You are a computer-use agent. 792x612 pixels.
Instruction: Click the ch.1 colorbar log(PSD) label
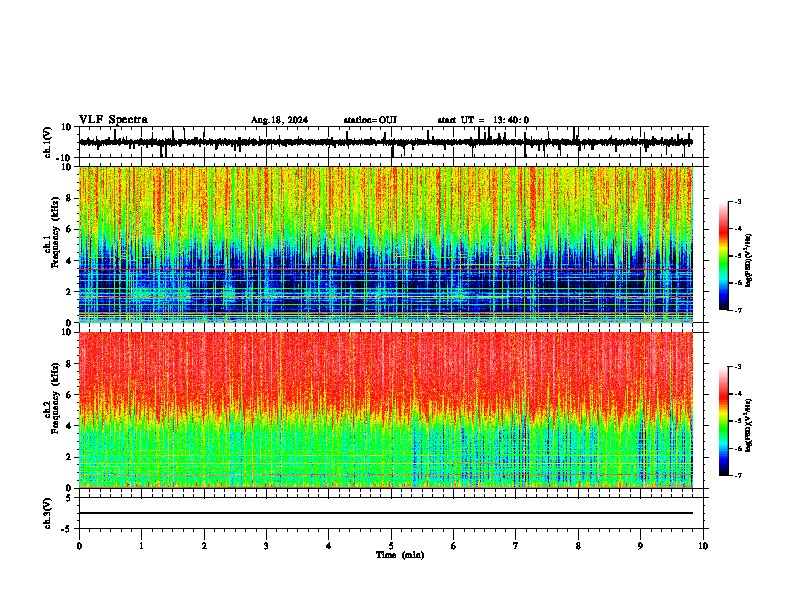[749, 260]
